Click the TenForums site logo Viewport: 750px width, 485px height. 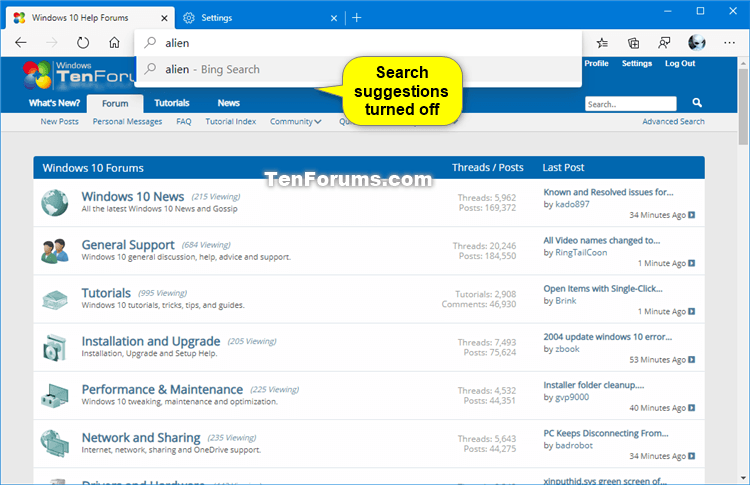tap(79, 76)
